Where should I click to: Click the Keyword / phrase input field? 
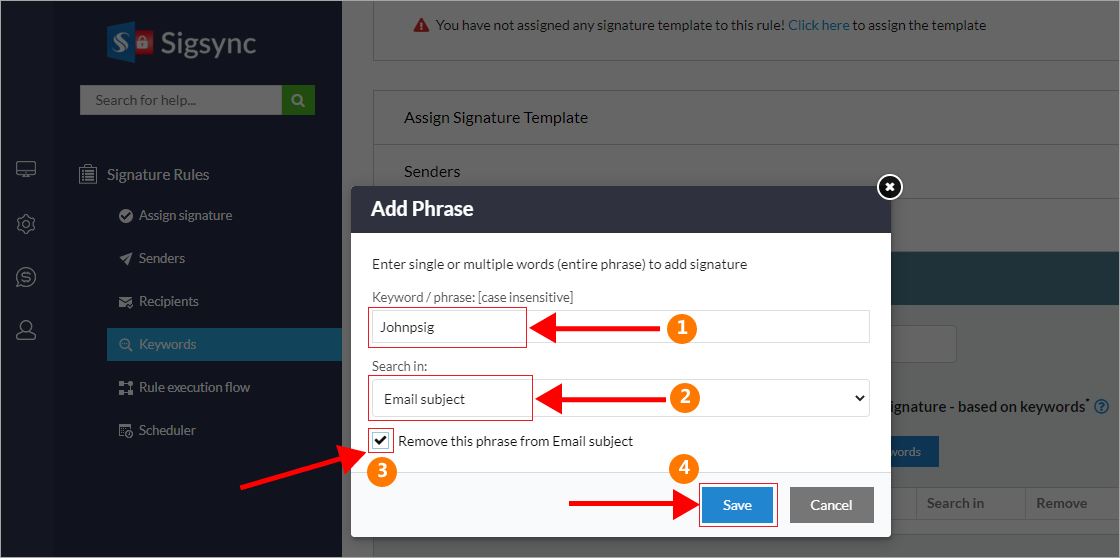click(620, 327)
